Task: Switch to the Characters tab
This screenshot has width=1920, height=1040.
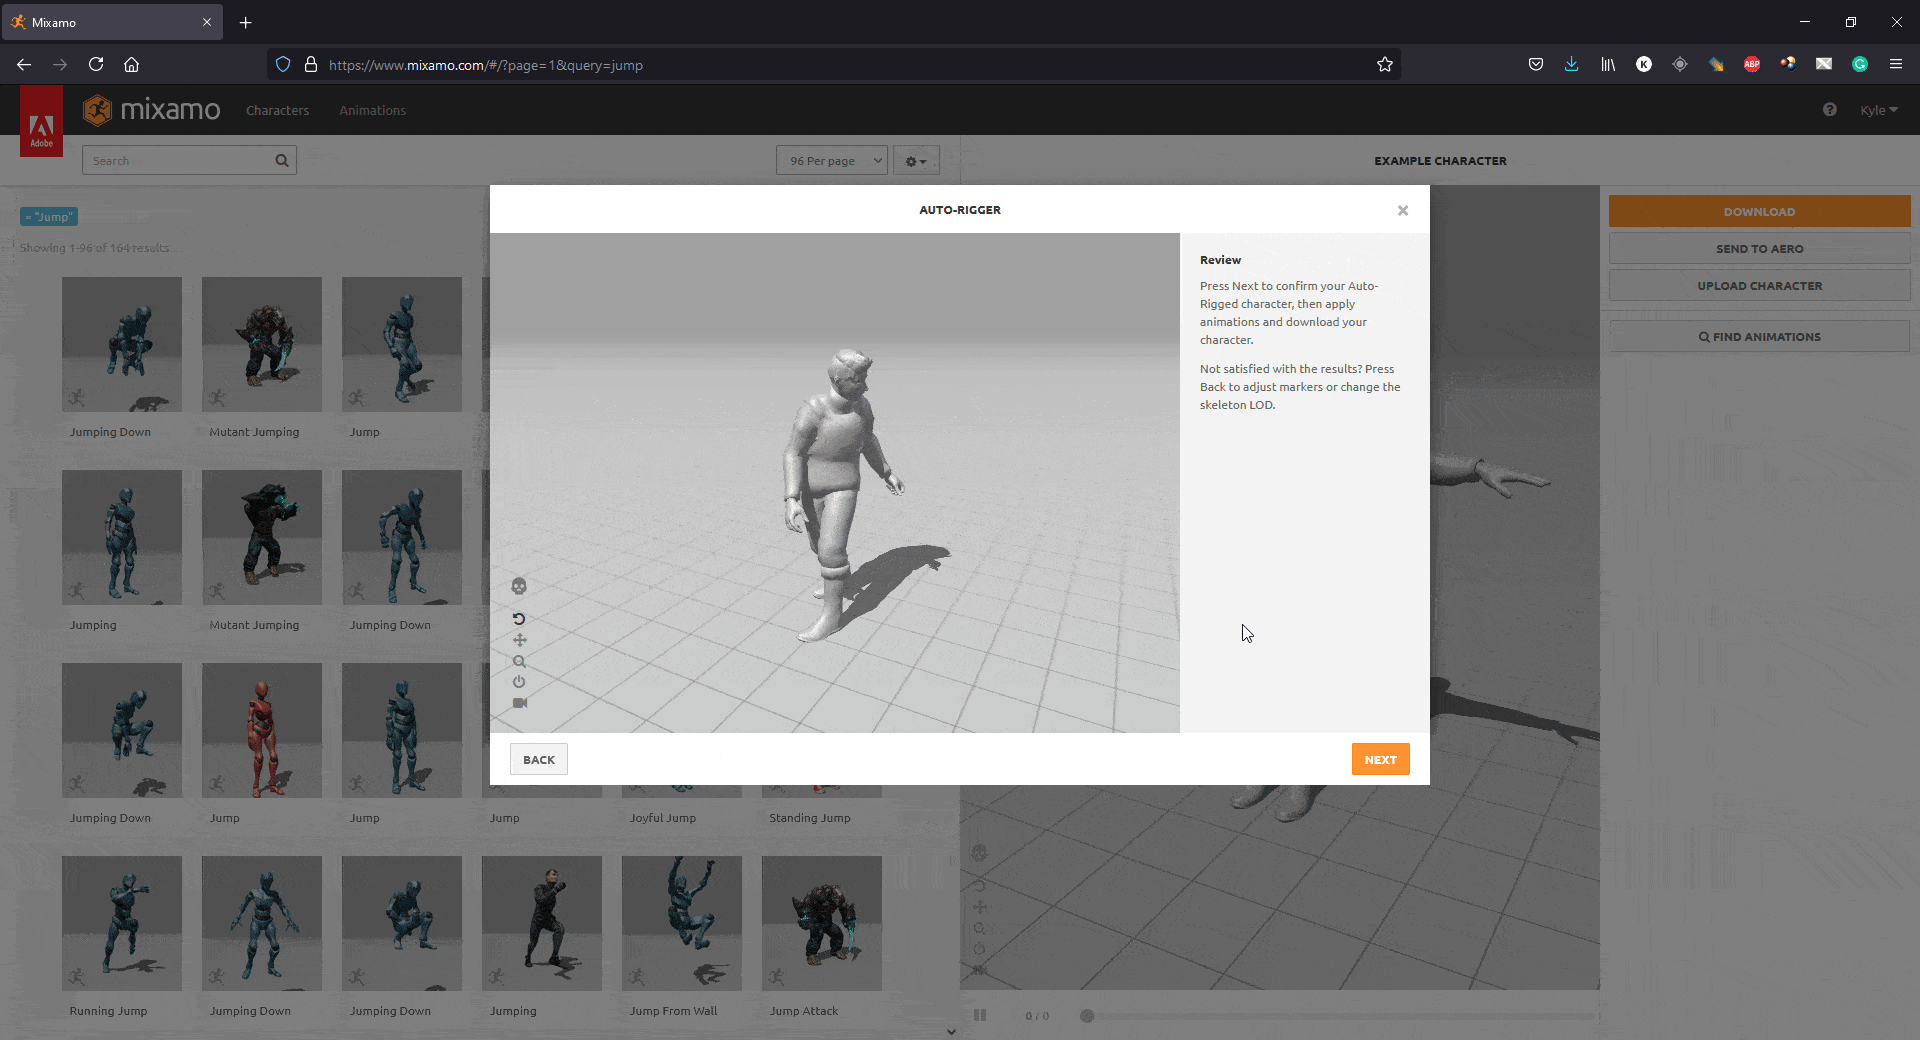Action: tap(277, 110)
